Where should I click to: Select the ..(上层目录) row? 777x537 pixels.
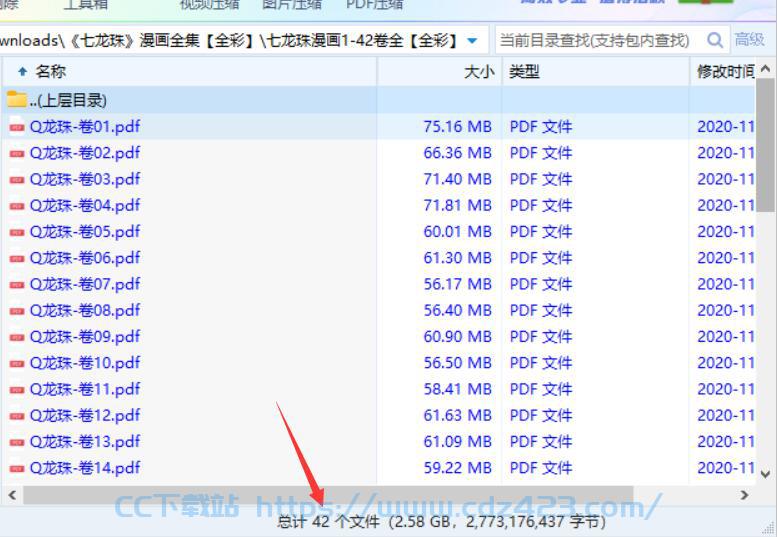click(x=379, y=100)
